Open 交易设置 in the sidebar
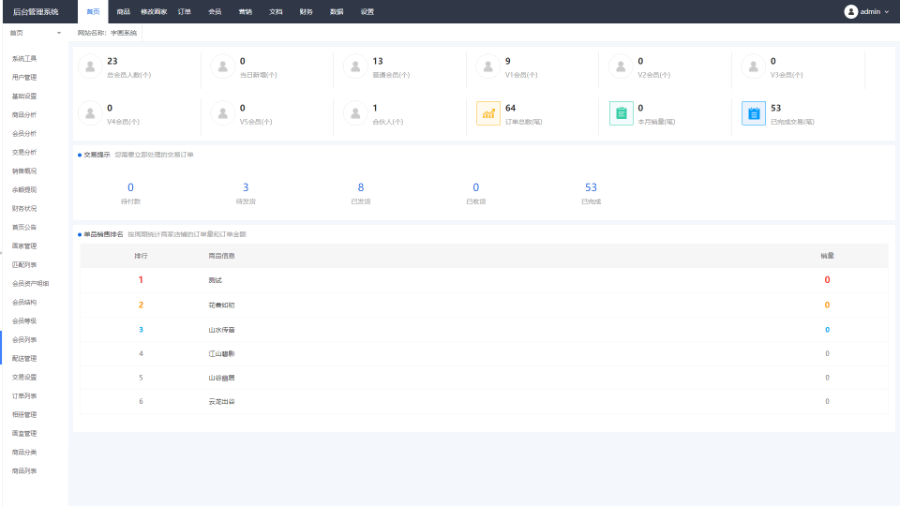Image resolution: width=900 pixels, height=506 pixels. tap(24, 377)
